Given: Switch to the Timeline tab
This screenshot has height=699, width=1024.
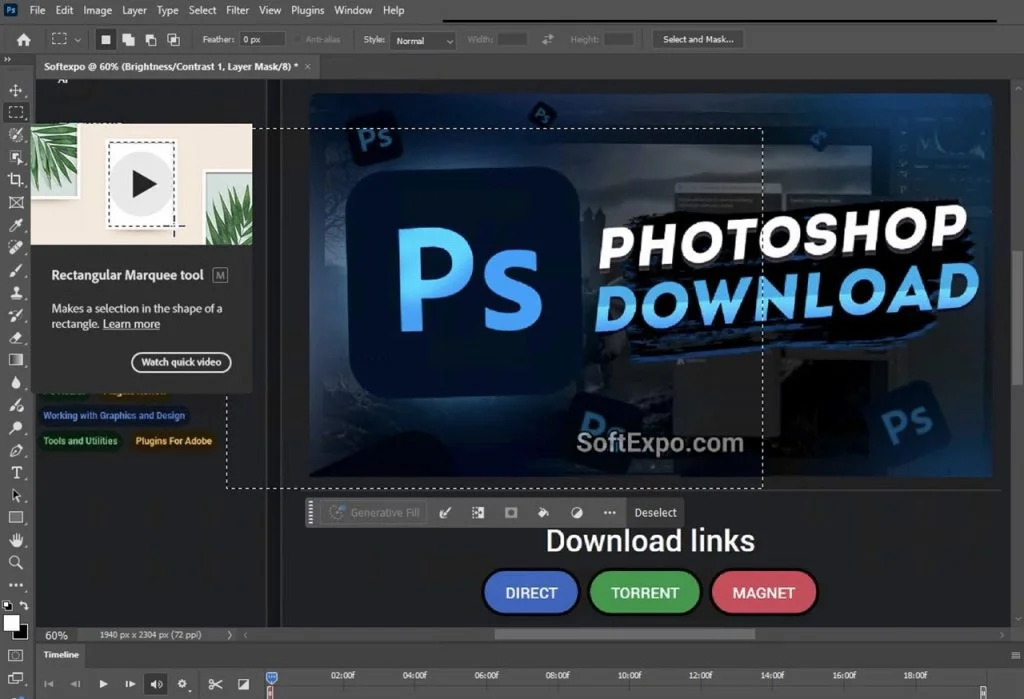Looking at the screenshot, I should click(x=60, y=655).
